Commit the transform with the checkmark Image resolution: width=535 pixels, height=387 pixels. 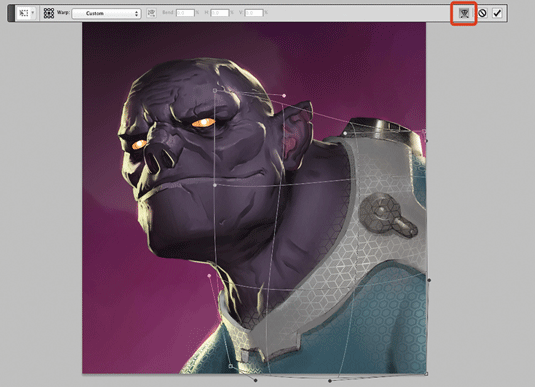coord(497,13)
